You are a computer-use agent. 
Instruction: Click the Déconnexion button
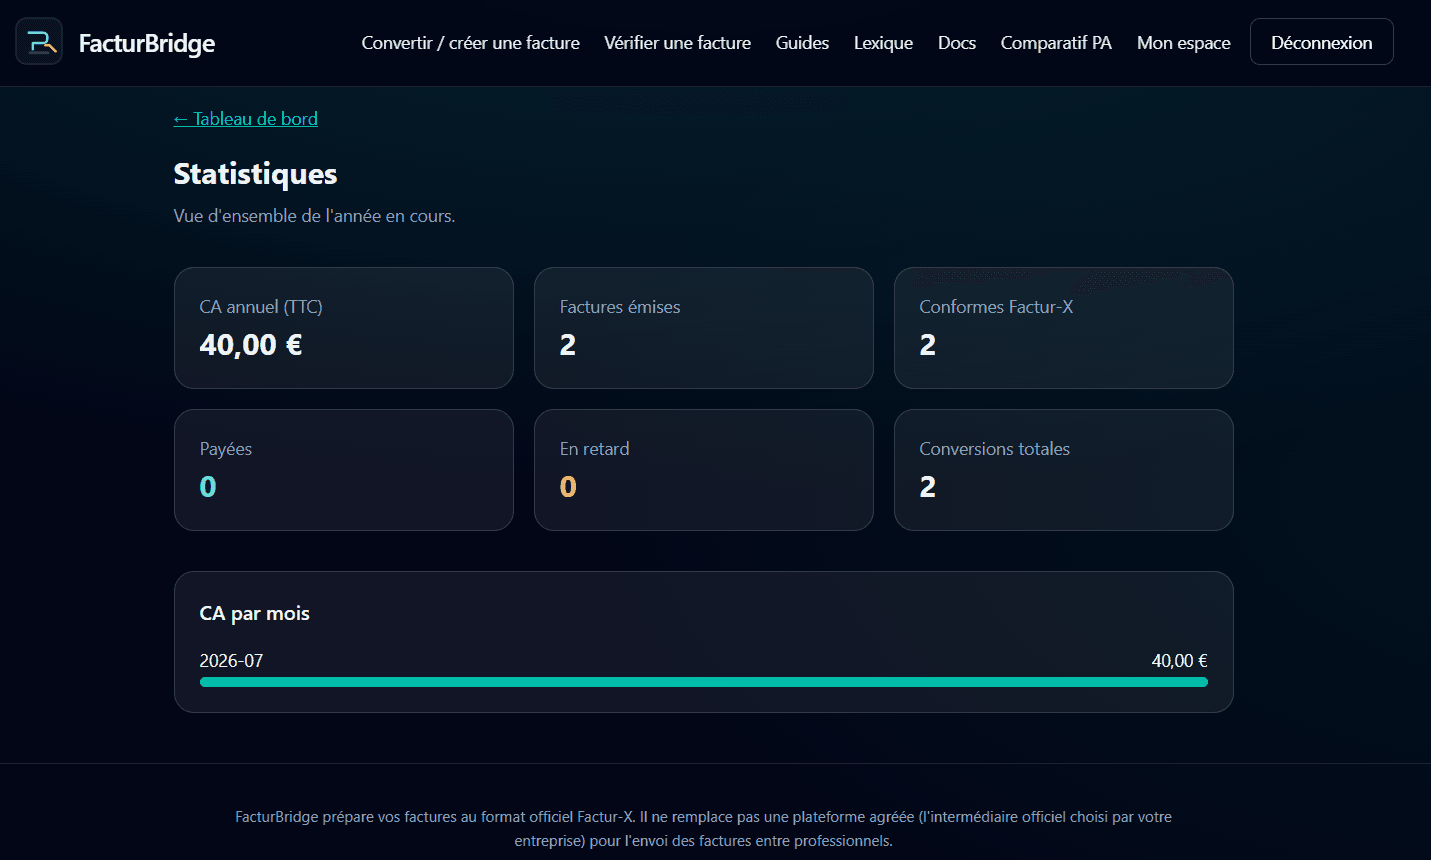(x=1322, y=42)
